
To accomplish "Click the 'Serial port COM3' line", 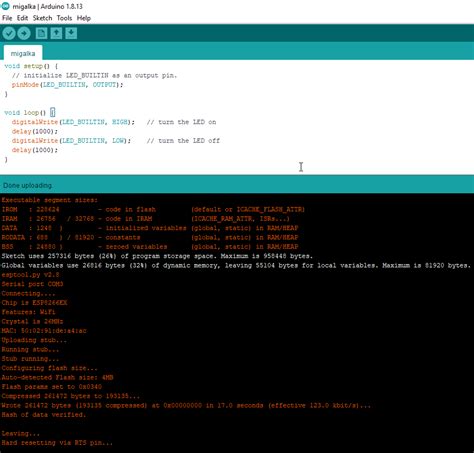I will point(32,284).
